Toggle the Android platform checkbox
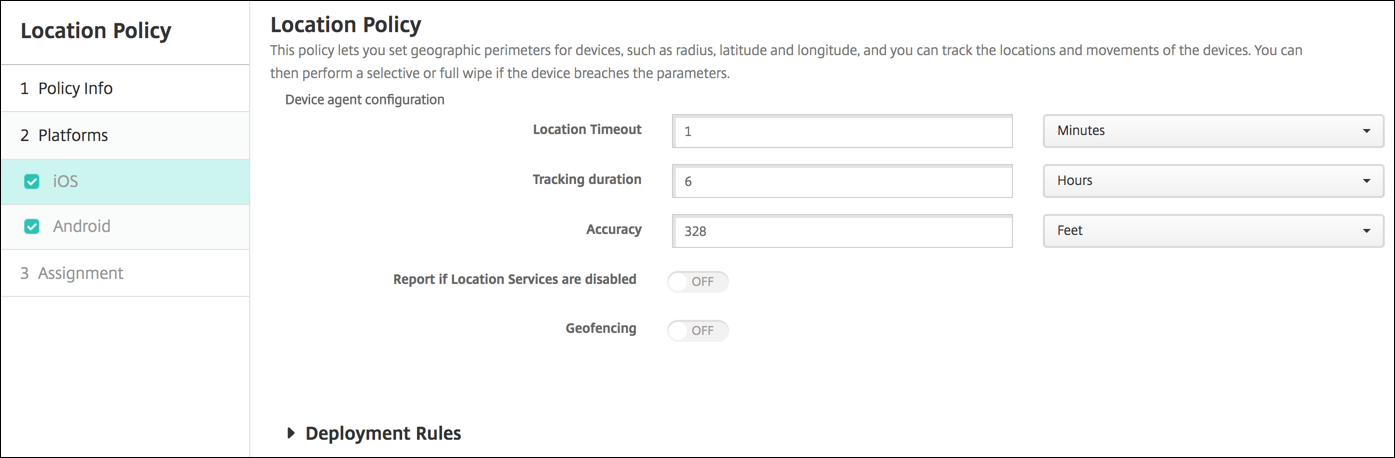This screenshot has height=458, width=1395. click(x=31, y=227)
